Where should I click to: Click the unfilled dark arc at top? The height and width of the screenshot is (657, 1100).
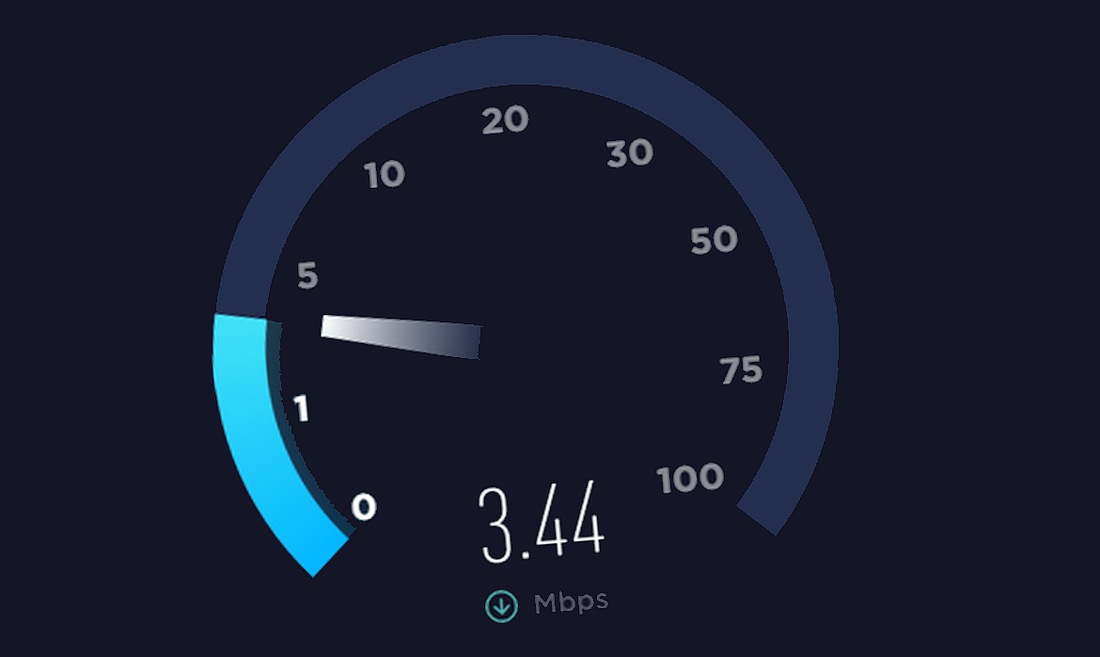click(x=526, y=61)
